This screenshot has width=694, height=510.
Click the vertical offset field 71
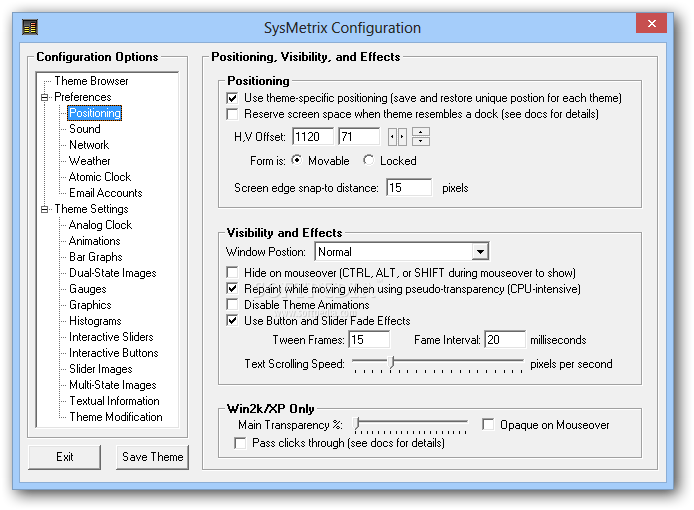359,136
